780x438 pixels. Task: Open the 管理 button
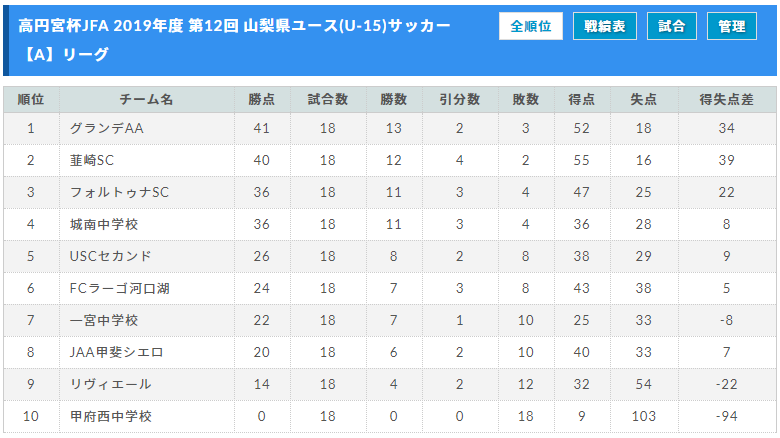tap(731, 27)
